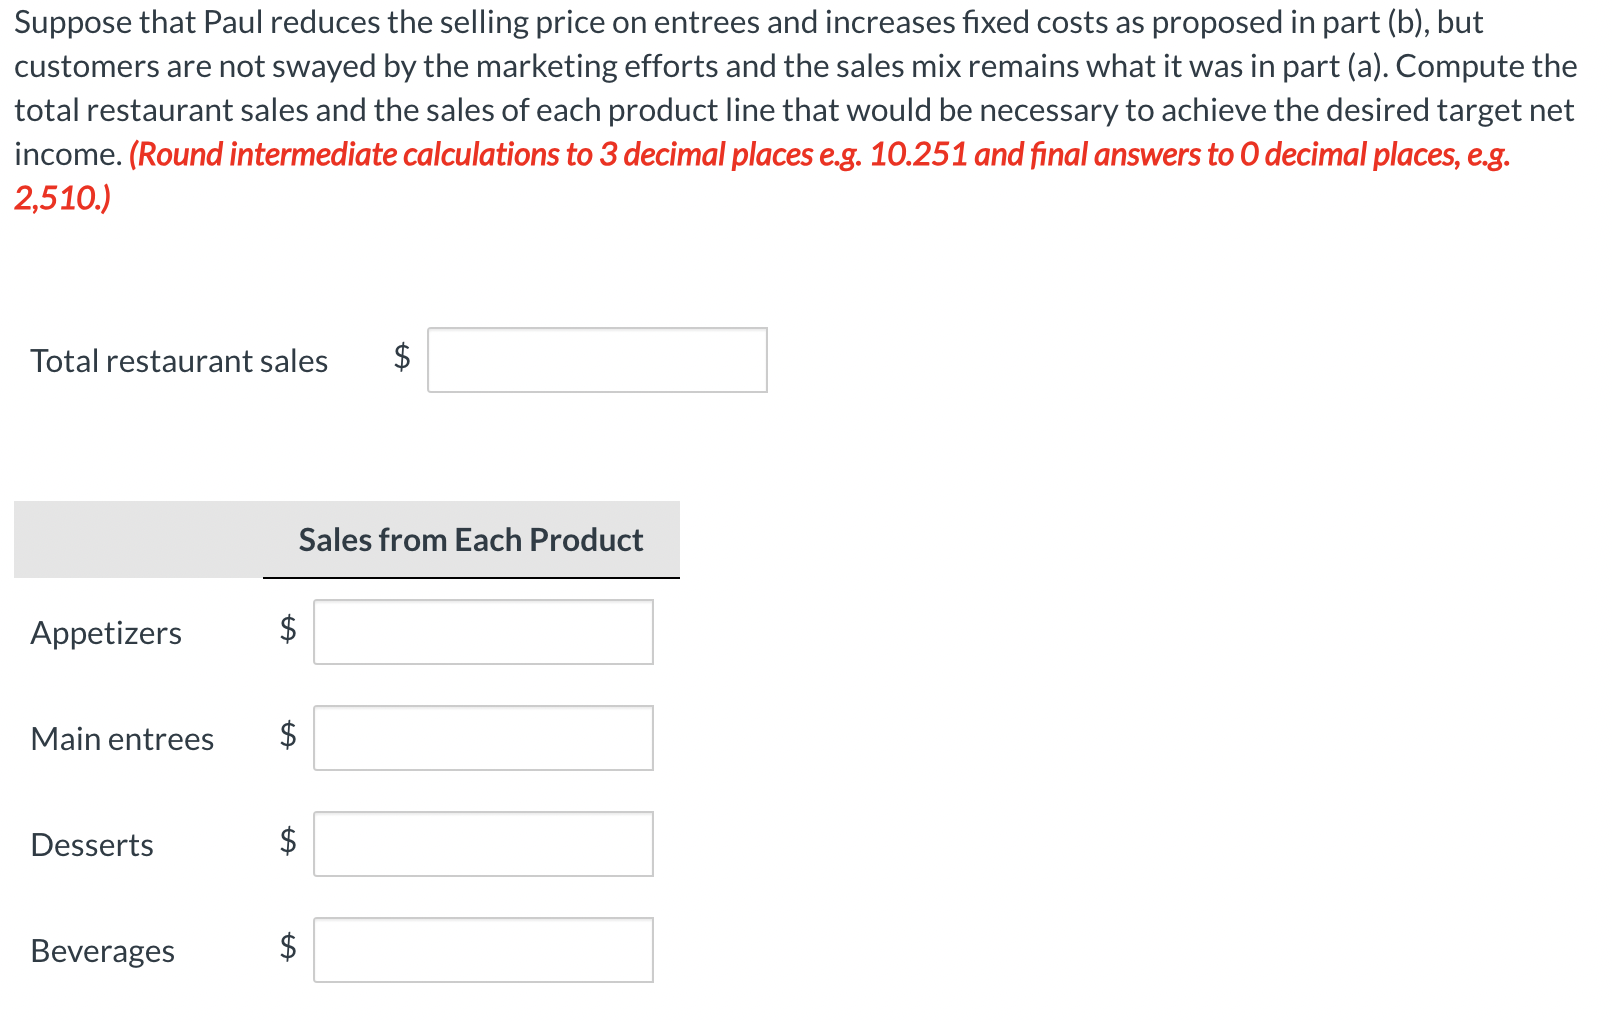Click the 'Main entrees' label

(122, 740)
